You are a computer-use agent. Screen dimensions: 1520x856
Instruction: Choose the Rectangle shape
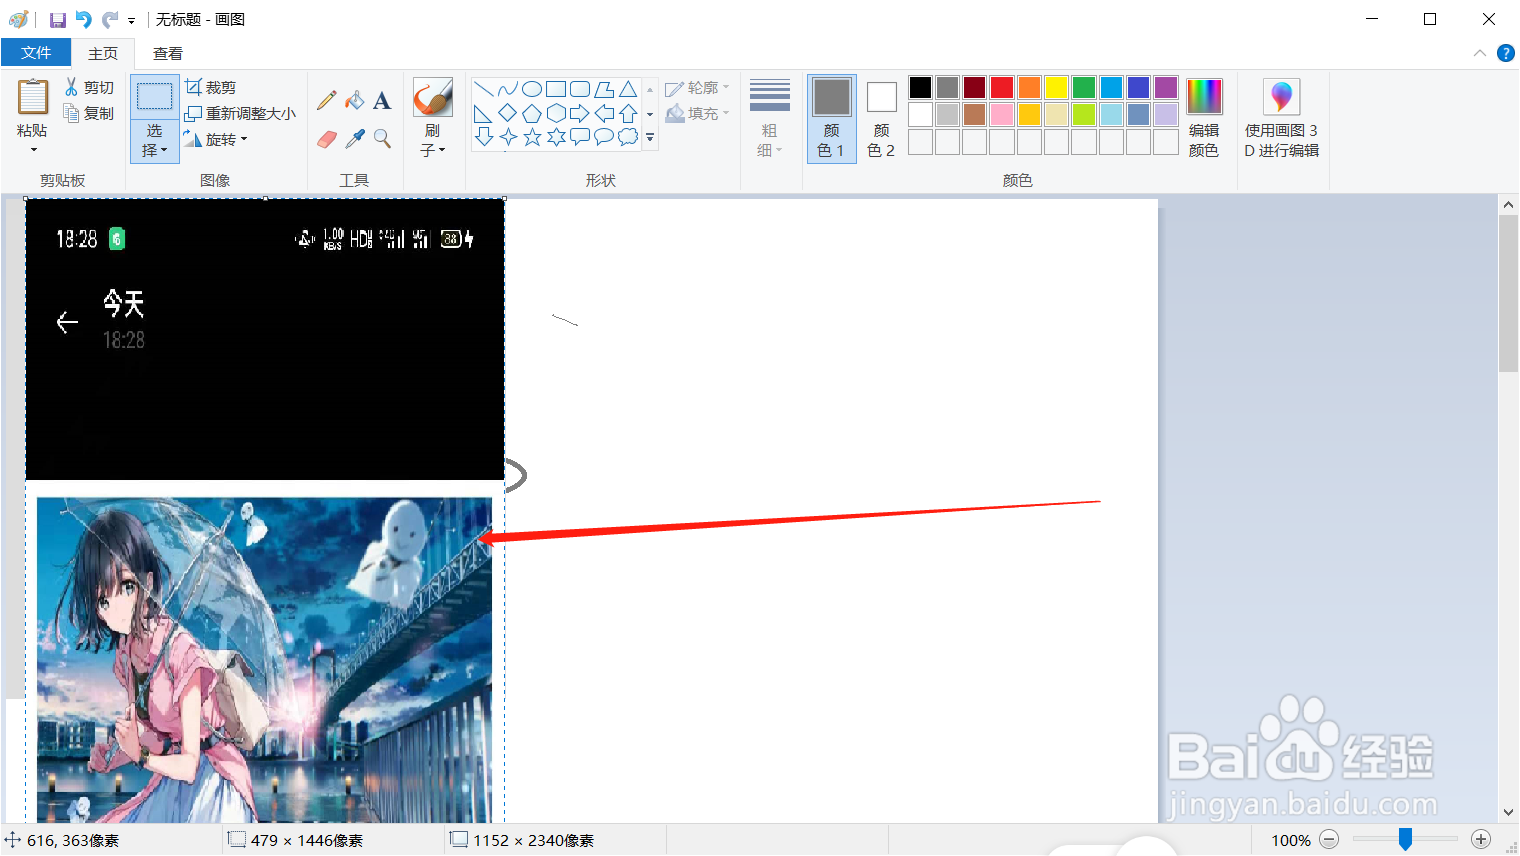(556, 89)
